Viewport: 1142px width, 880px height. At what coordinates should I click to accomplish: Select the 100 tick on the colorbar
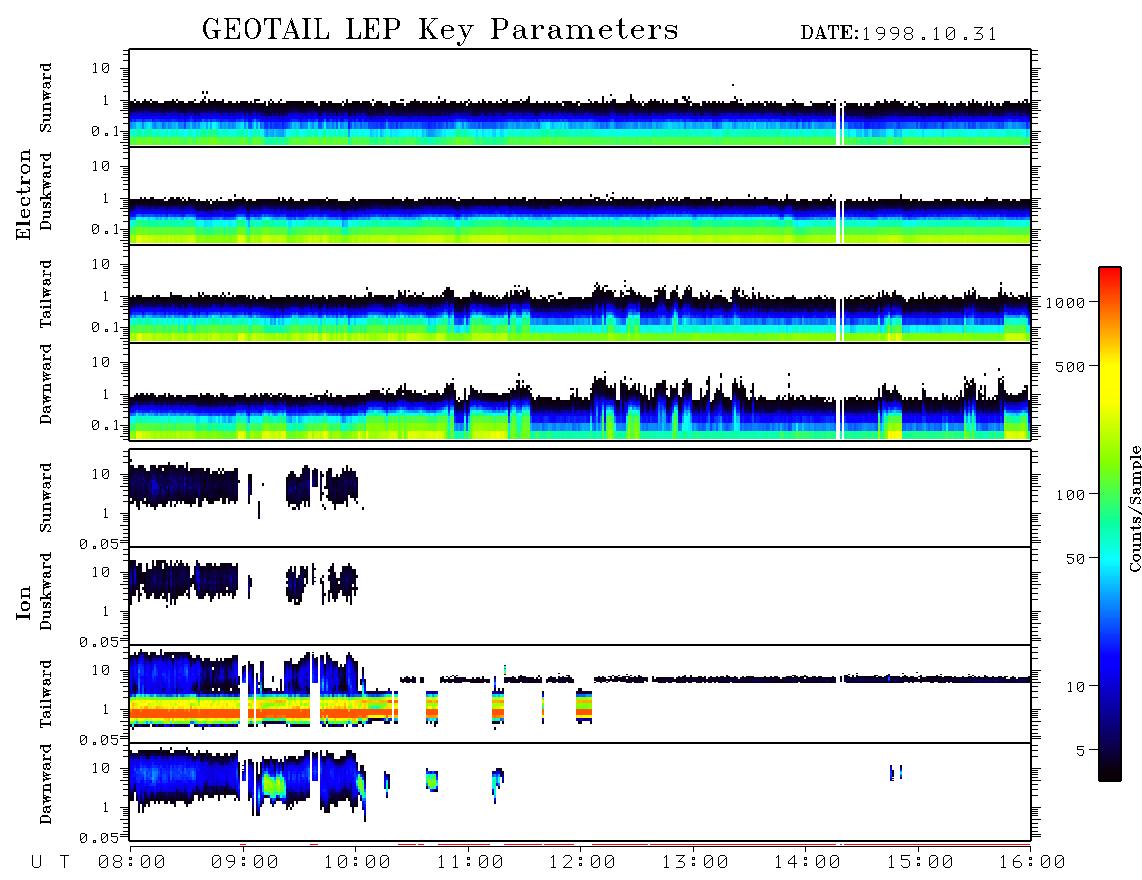1071,495
